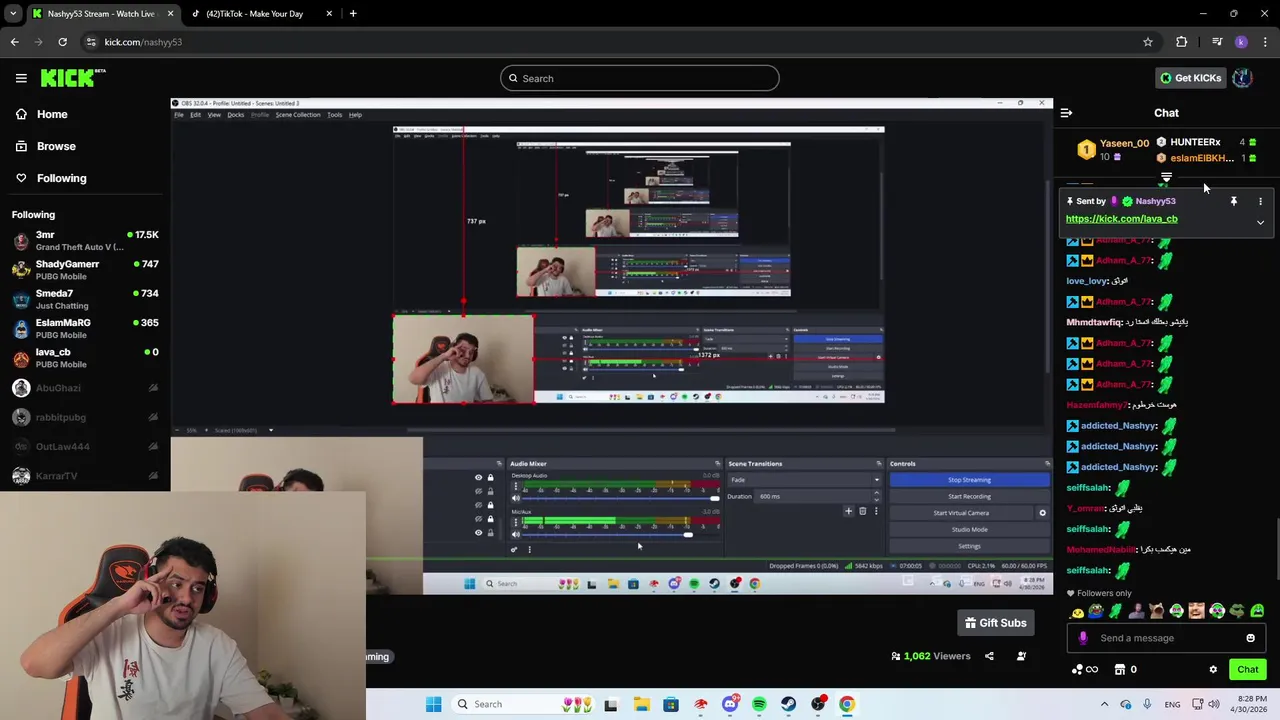The image size is (1280, 720).
Task: Open the emoji picker in message box
Action: click(x=1250, y=638)
